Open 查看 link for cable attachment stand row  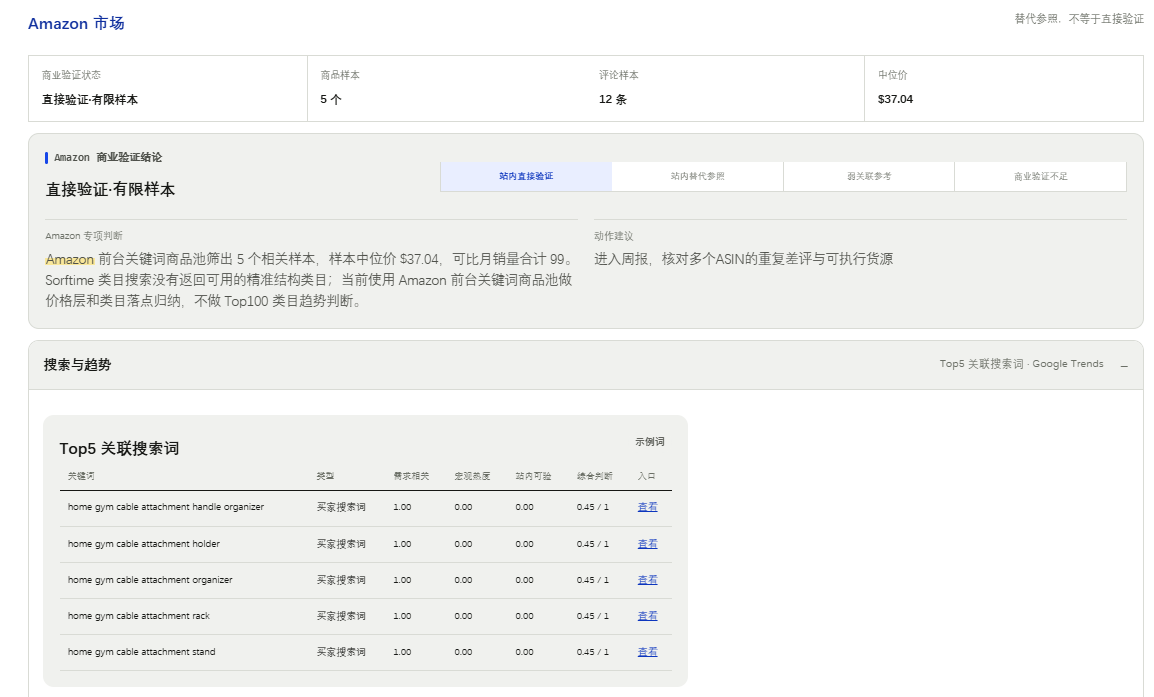(647, 652)
